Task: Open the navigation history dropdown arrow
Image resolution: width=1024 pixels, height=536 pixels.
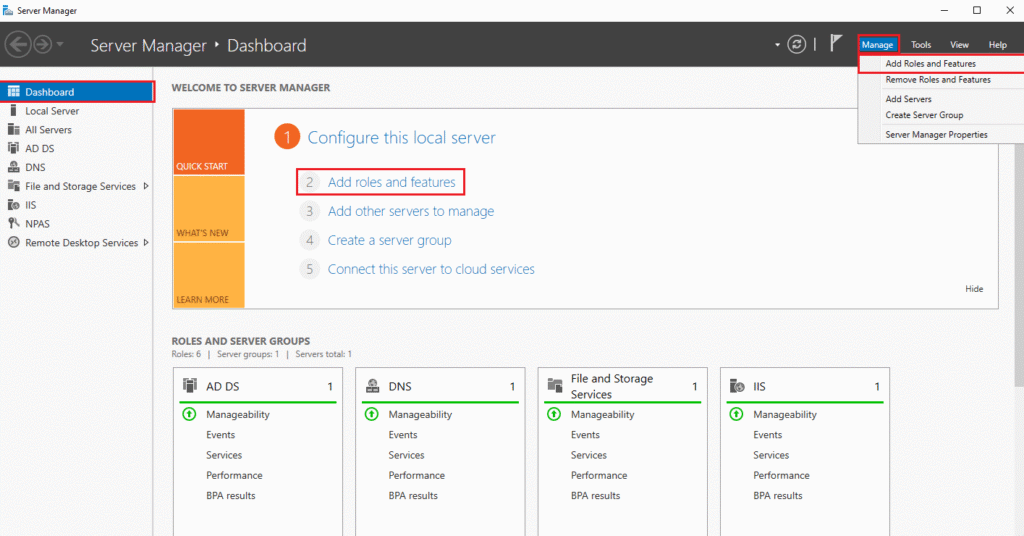Action: pyautogui.click(x=60, y=44)
